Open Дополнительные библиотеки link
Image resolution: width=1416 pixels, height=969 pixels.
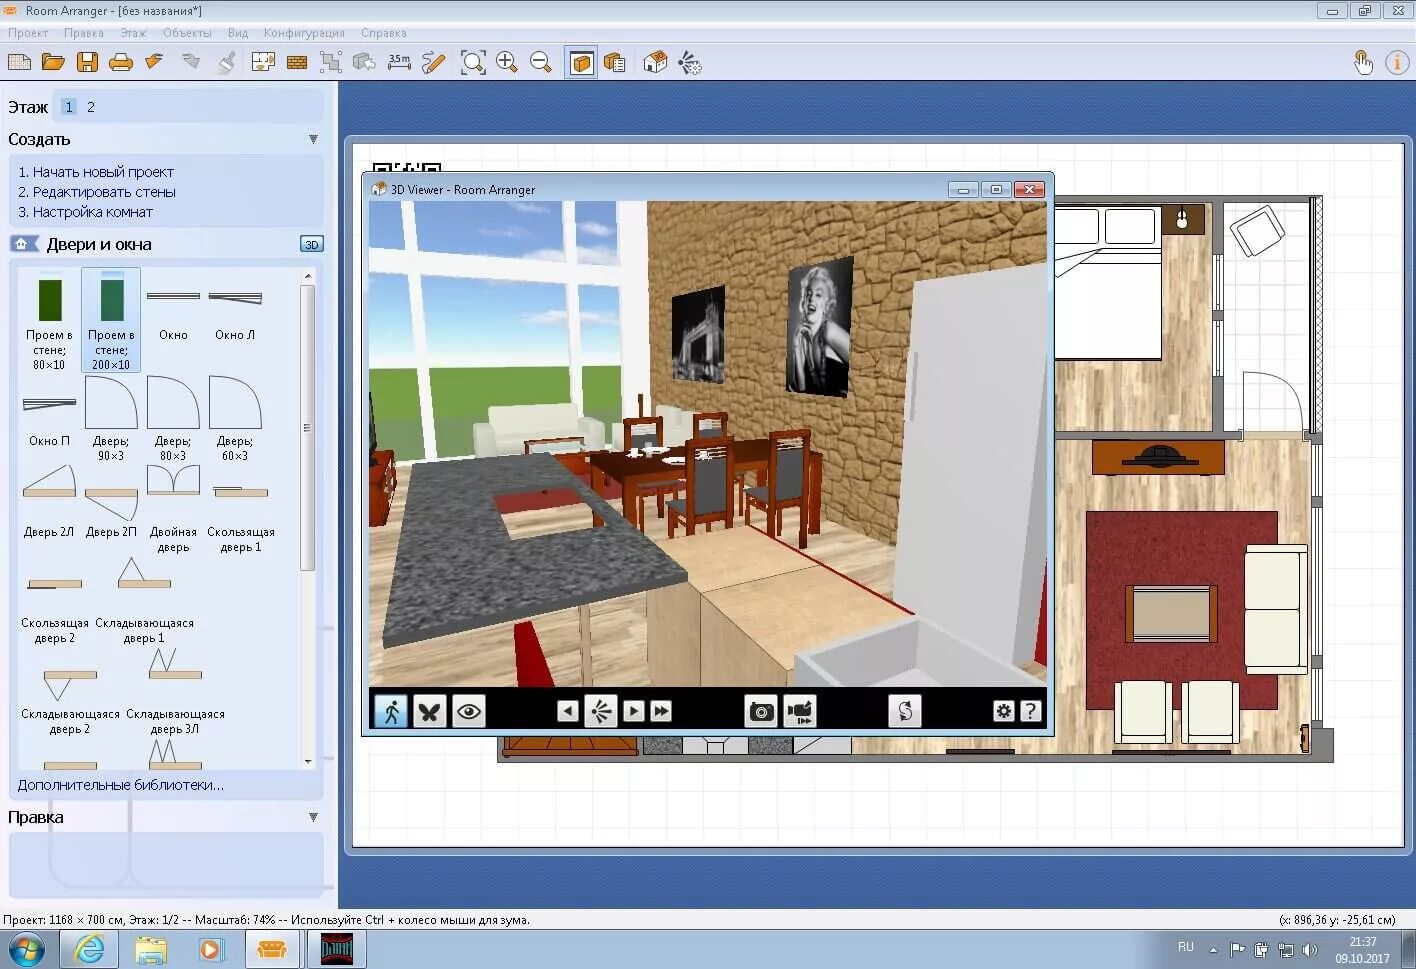pos(121,785)
